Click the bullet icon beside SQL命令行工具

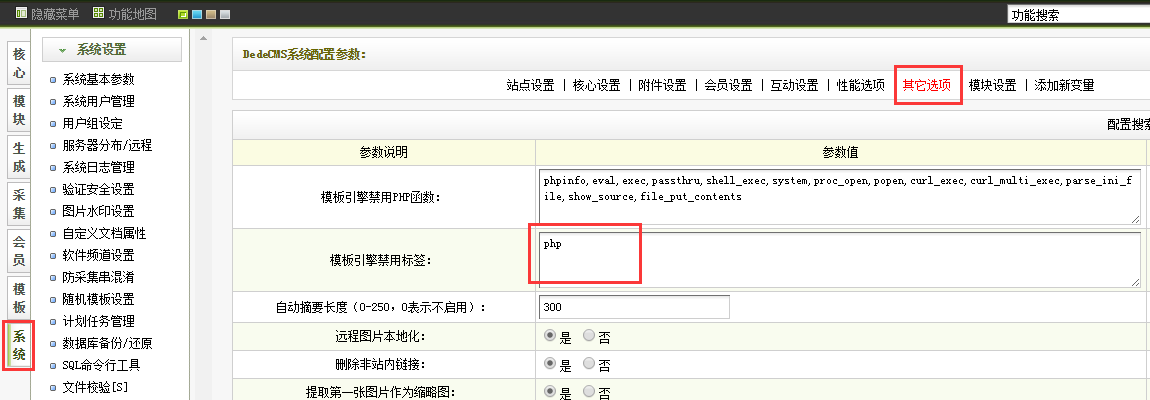point(53,365)
